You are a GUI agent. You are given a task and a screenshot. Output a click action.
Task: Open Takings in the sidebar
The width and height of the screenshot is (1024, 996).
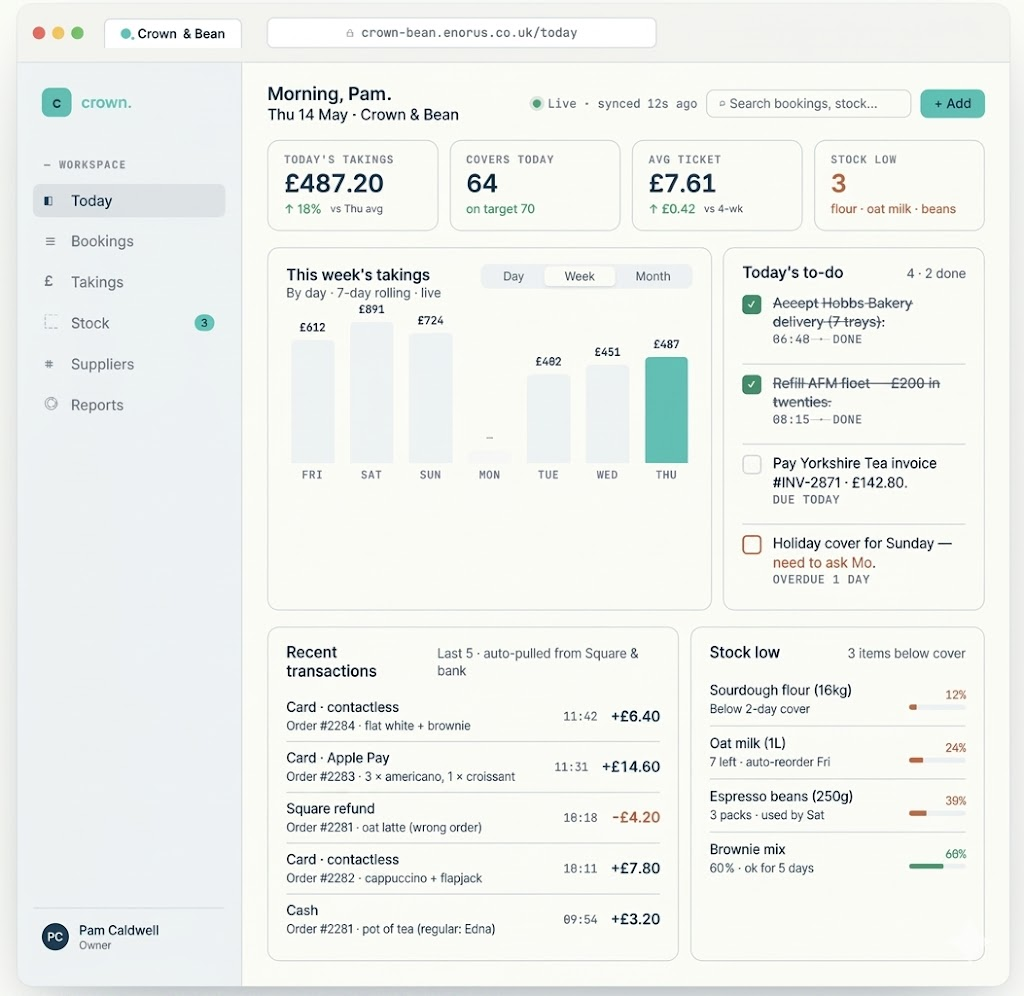(x=129, y=281)
